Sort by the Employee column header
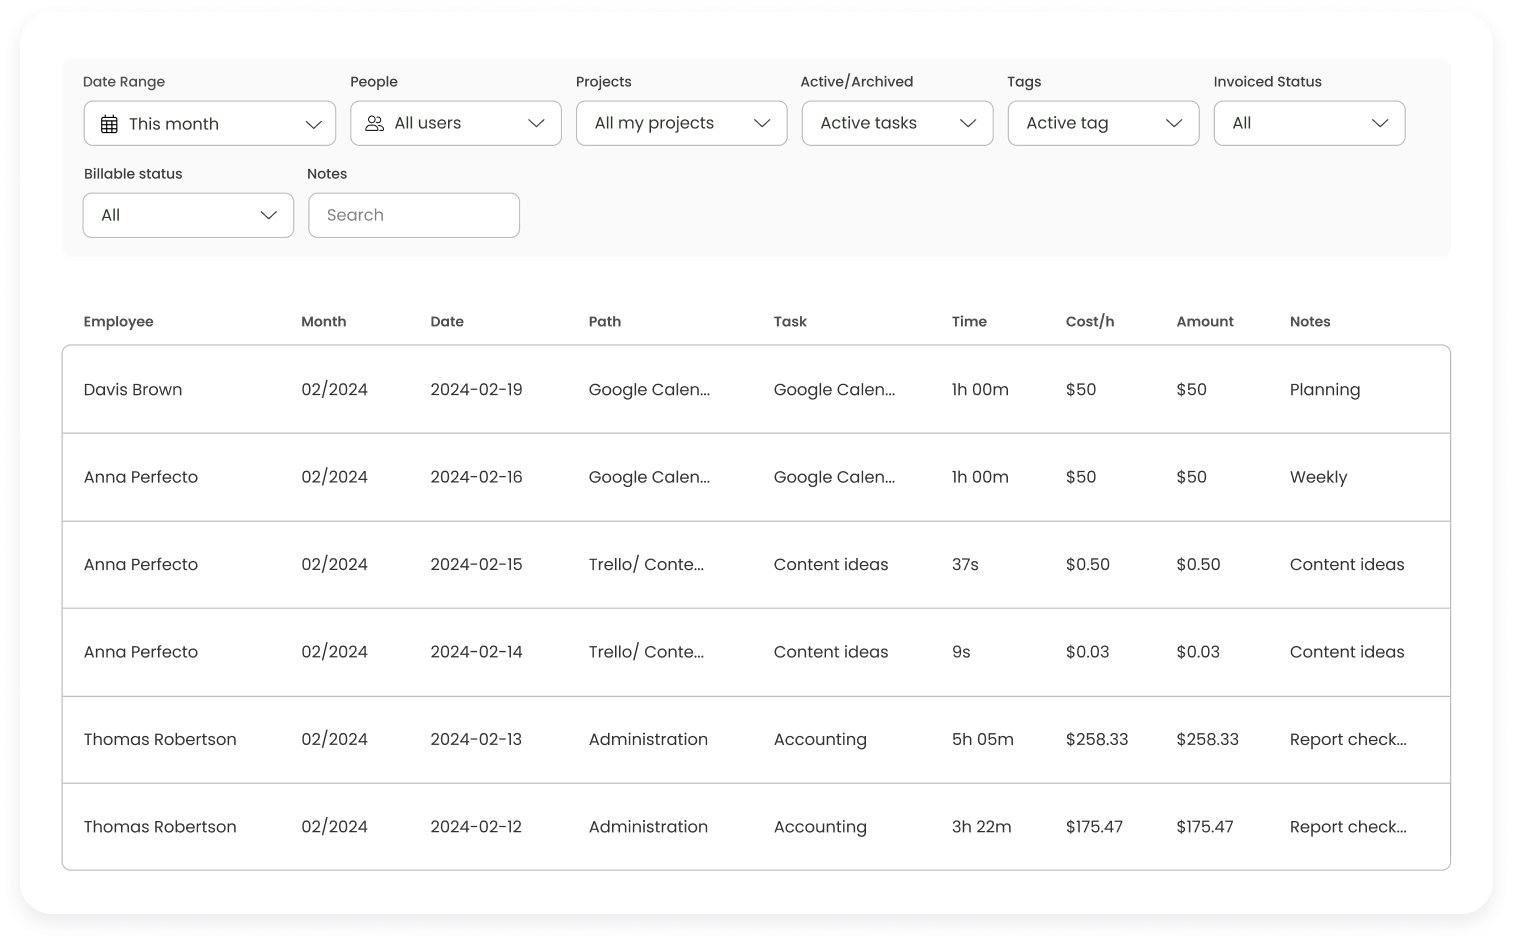1513x942 pixels. pos(119,321)
